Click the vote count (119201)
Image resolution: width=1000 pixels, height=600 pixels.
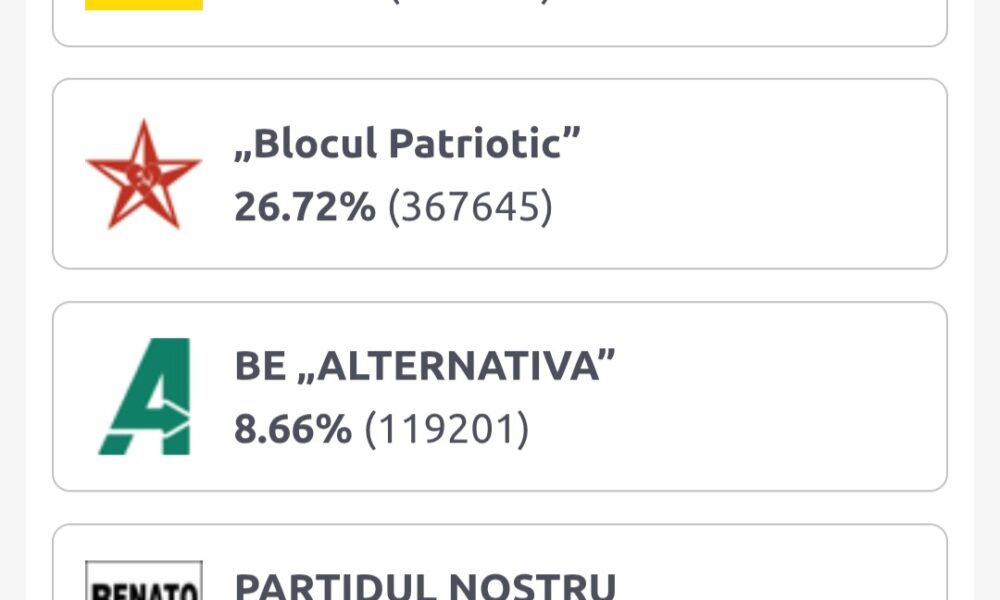446,429
